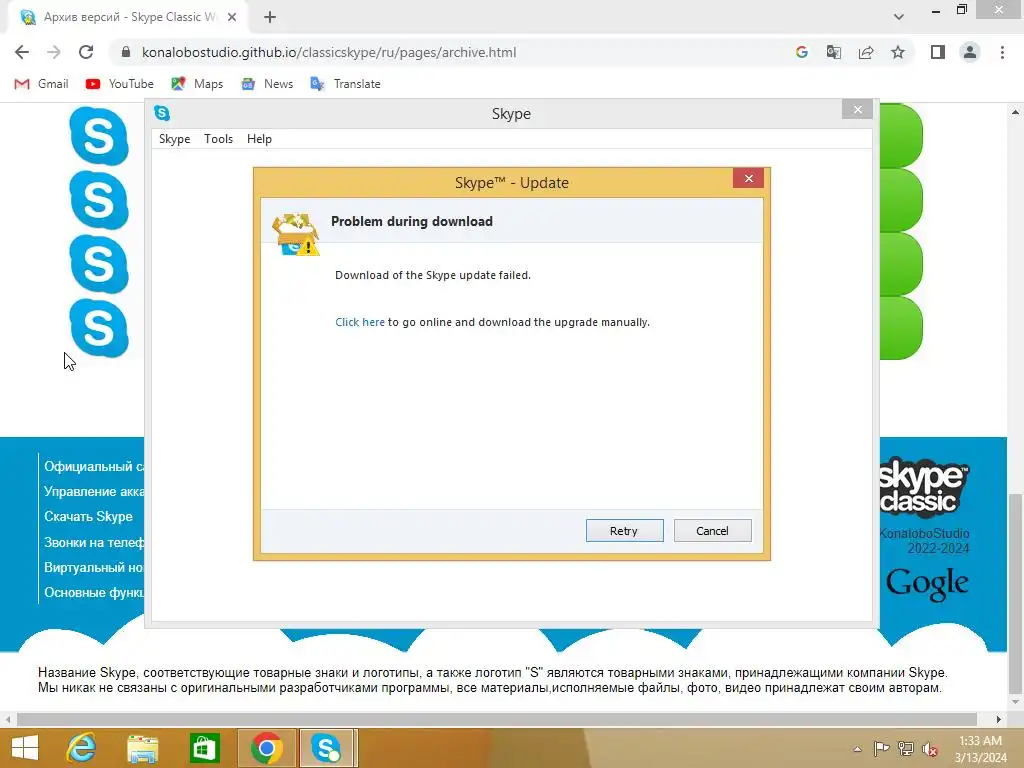Click the bottom Skype logo above the cursor
This screenshot has width=1024, height=768.
coord(99,328)
